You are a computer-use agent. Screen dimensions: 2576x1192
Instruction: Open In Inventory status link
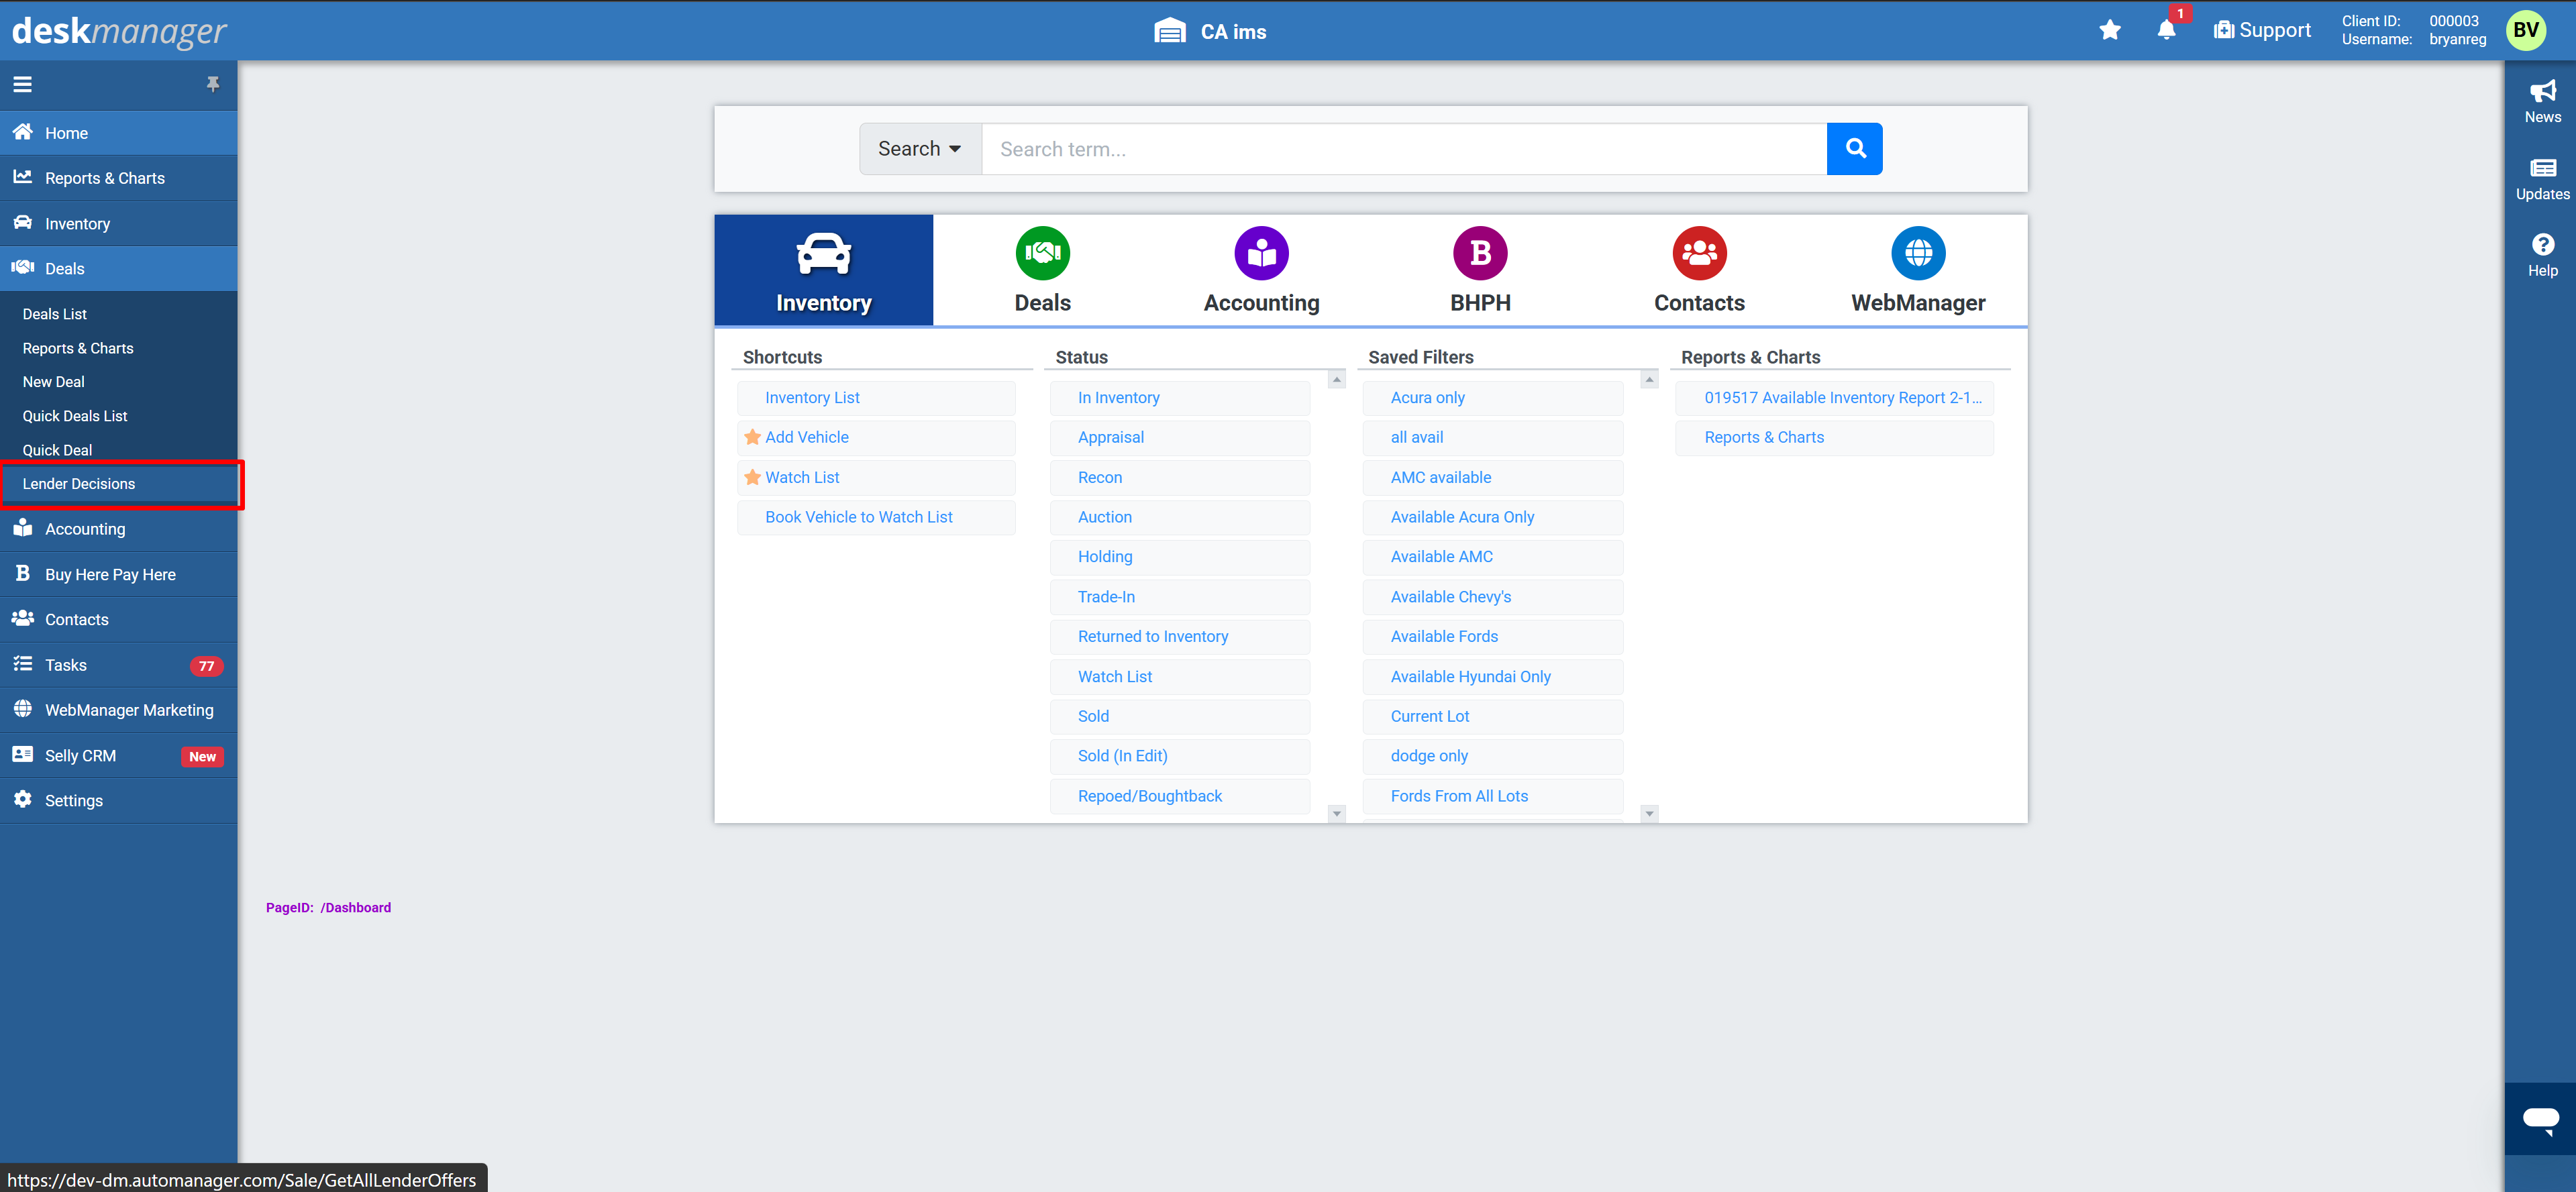[1180, 398]
